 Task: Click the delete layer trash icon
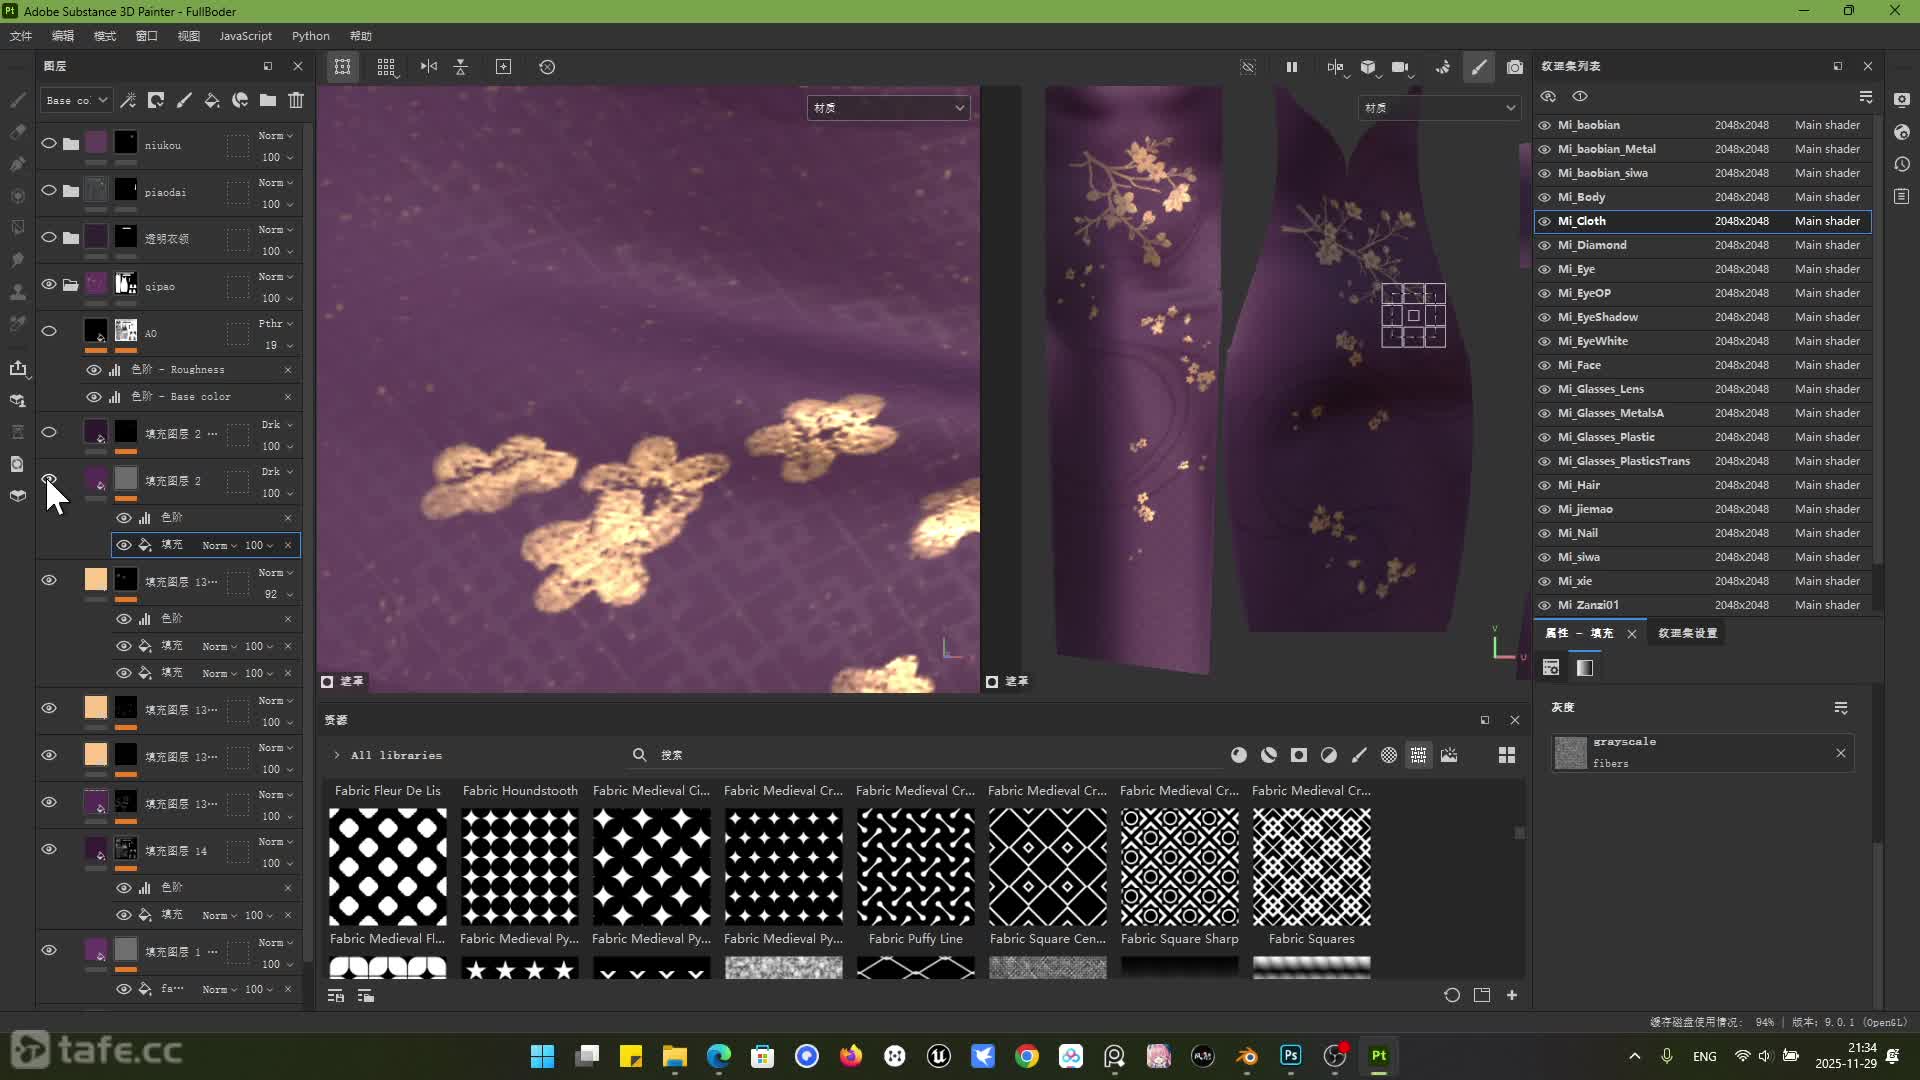point(296,100)
